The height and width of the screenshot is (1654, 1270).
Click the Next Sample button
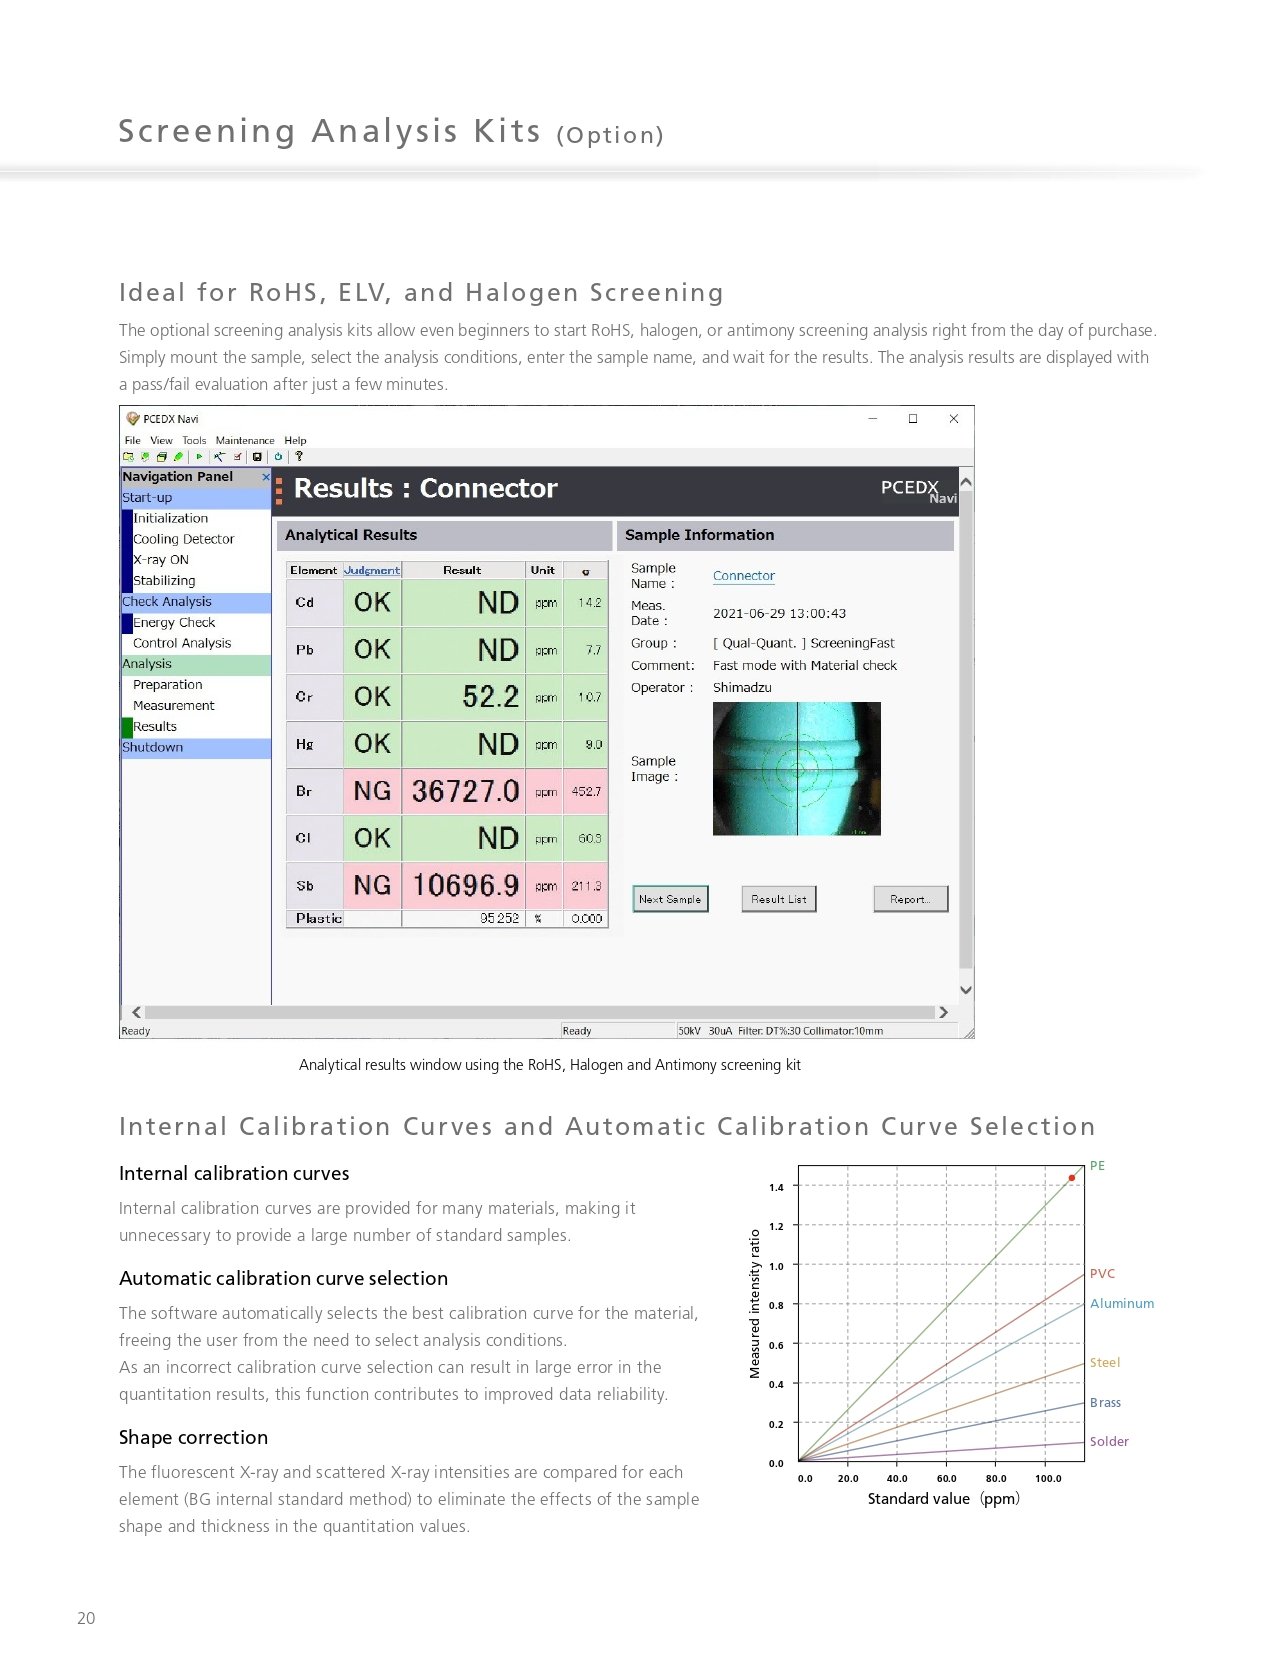coord(670,899)
